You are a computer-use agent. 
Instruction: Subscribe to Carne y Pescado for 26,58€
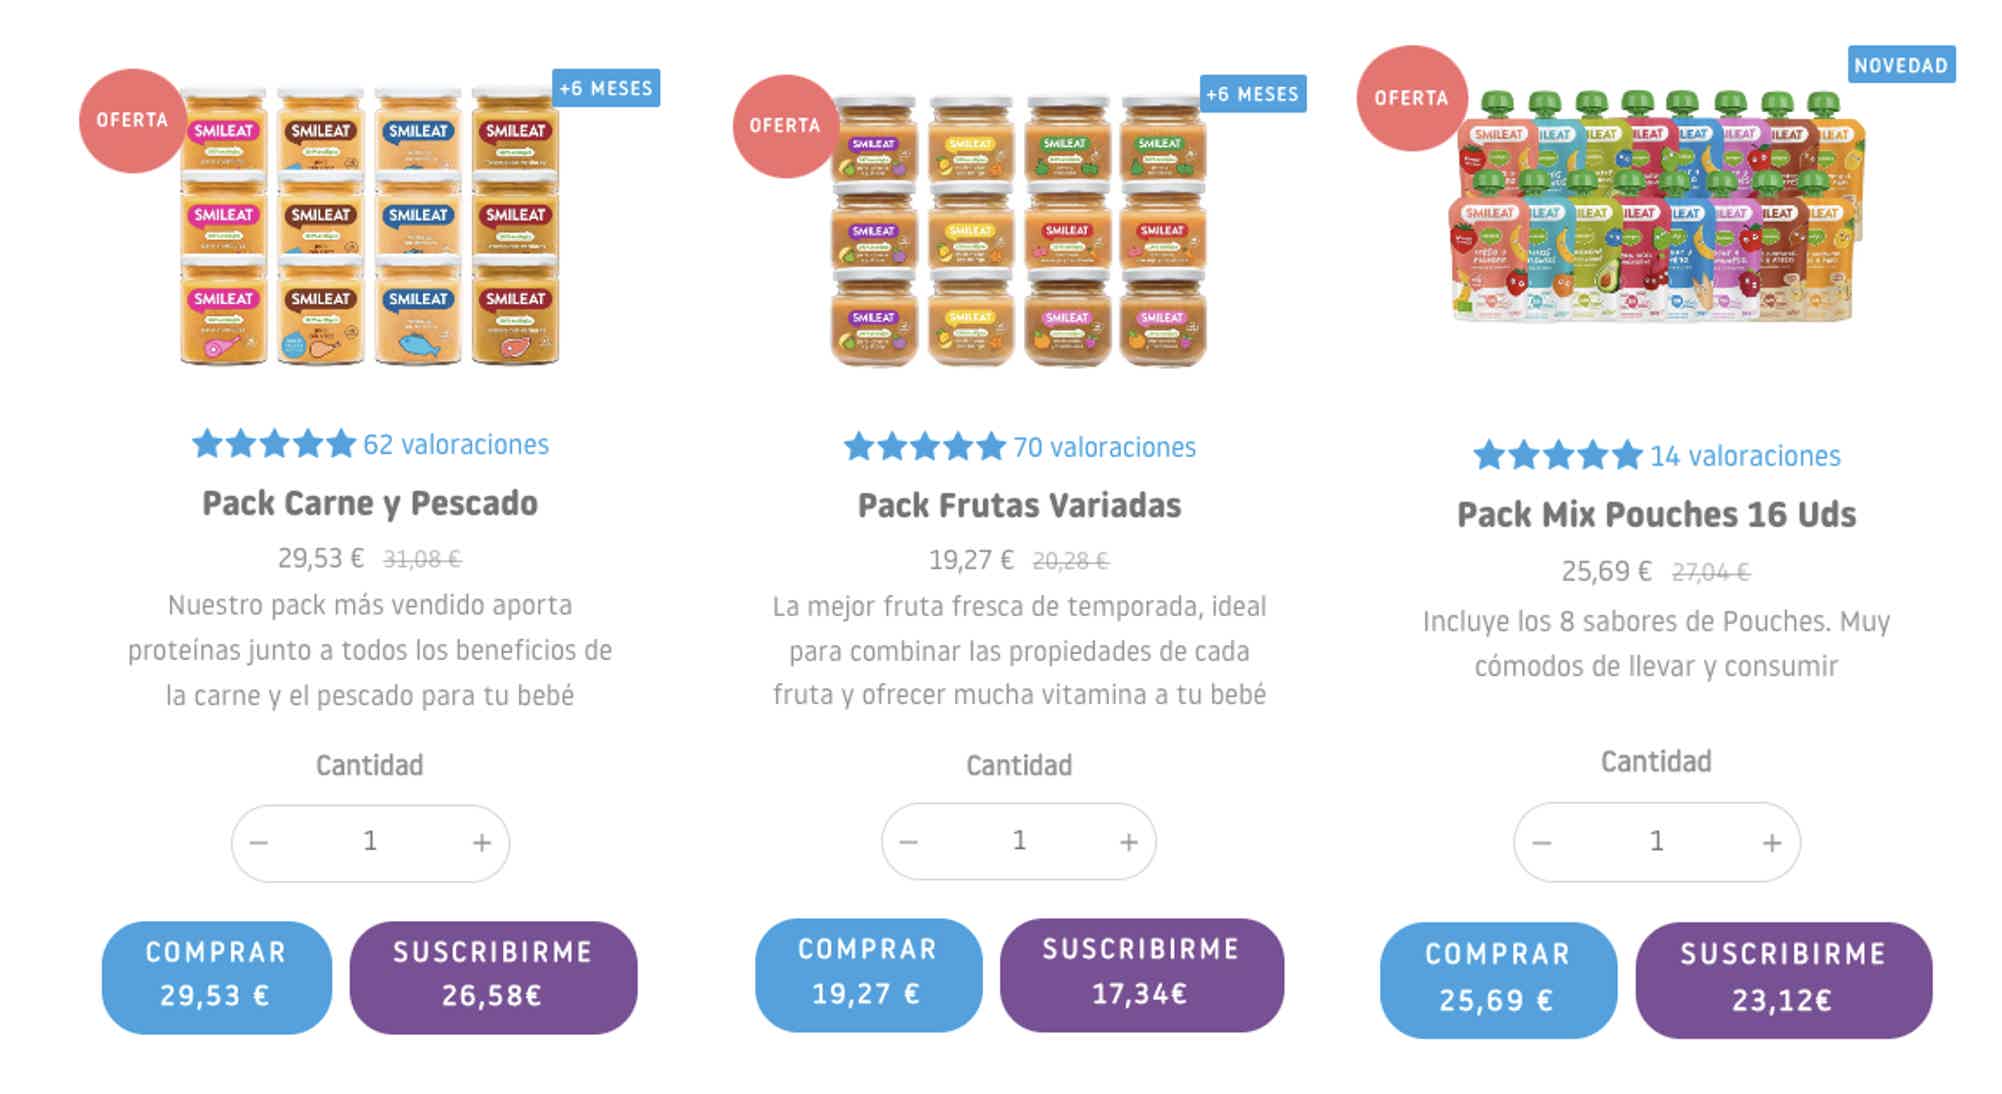point(493,977)
